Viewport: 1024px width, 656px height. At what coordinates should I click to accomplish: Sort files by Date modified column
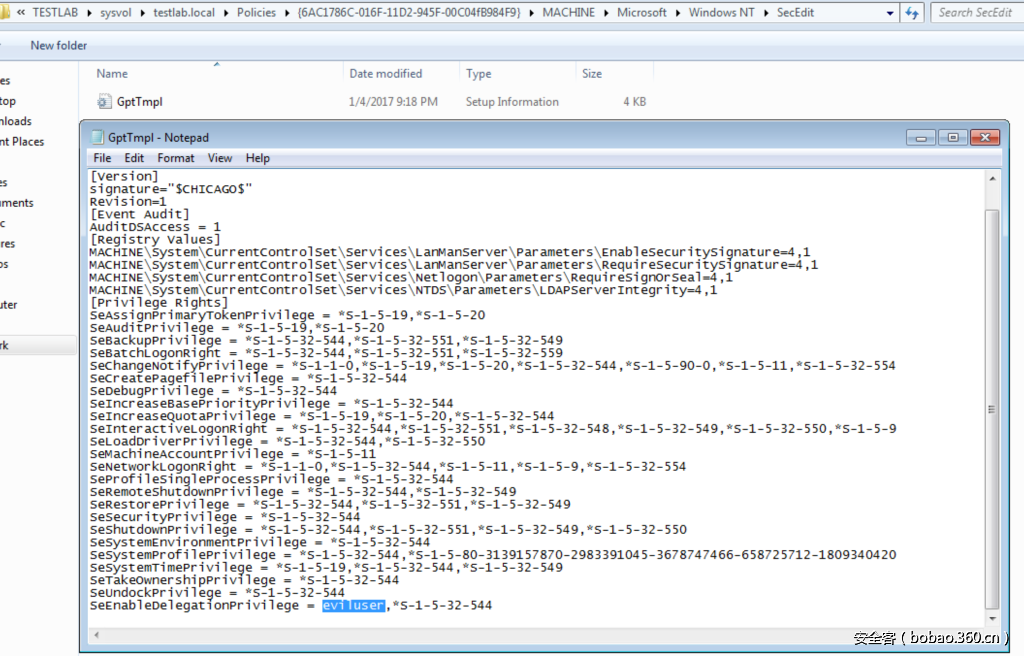click(x=385, y=74)
